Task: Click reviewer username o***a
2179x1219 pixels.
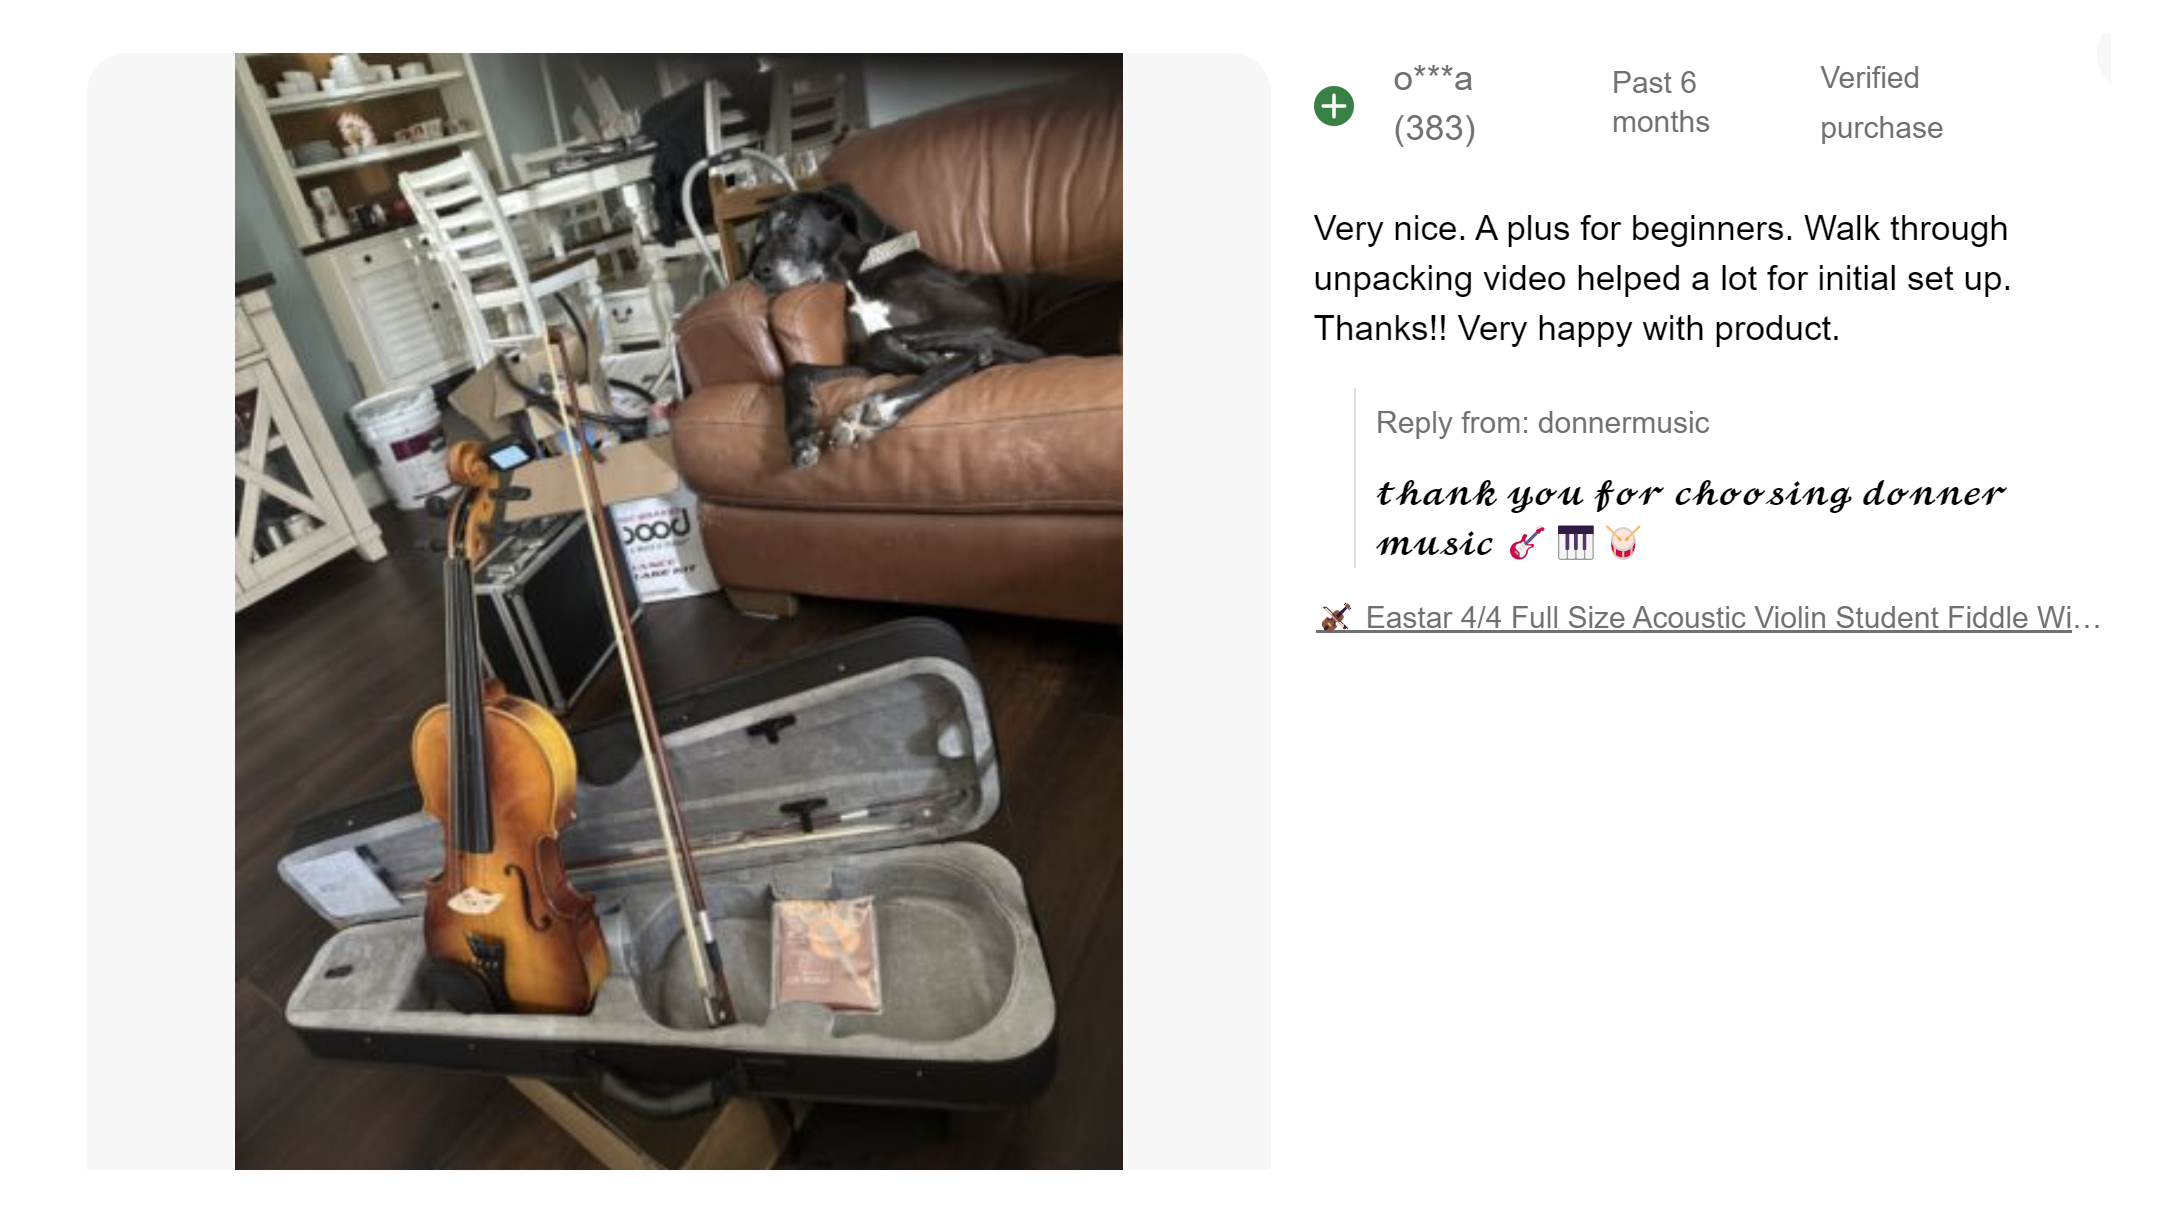Action: point(1432,78)
